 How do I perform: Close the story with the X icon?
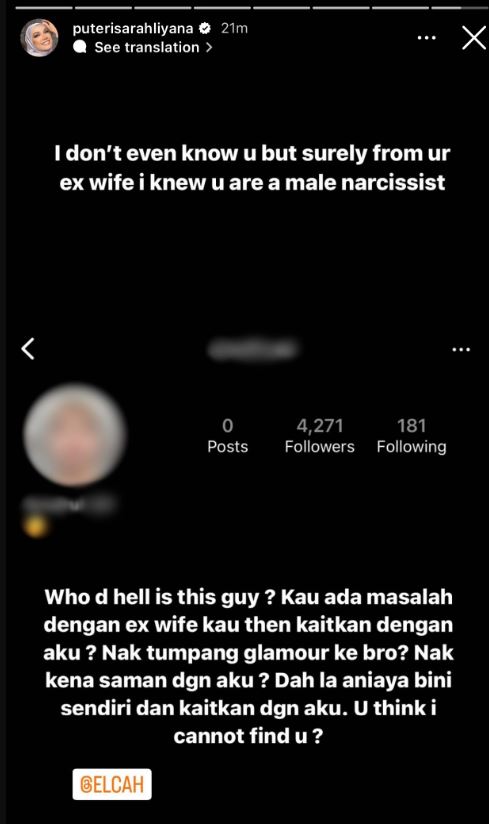point(474,38)
